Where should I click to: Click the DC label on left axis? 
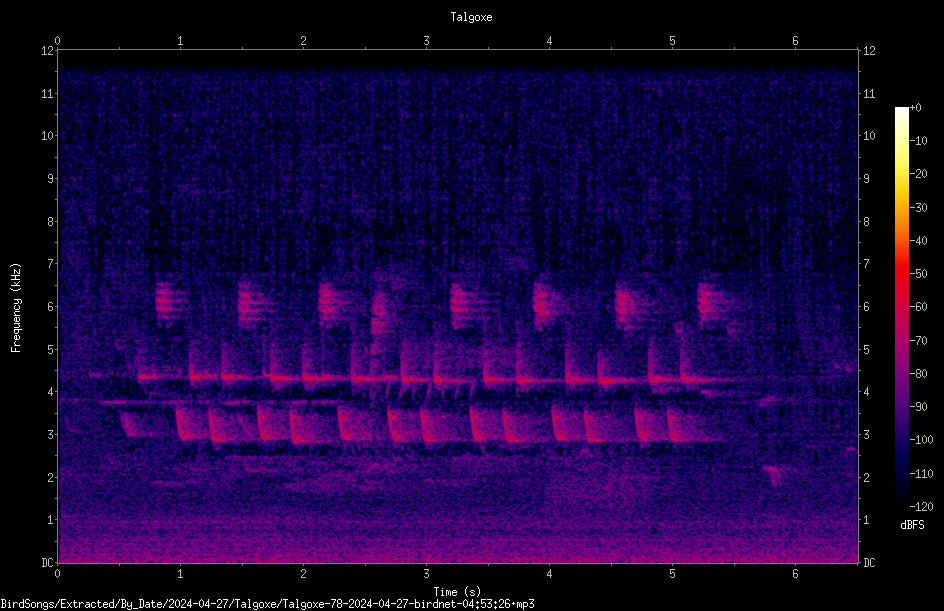(x=47, y=562)
